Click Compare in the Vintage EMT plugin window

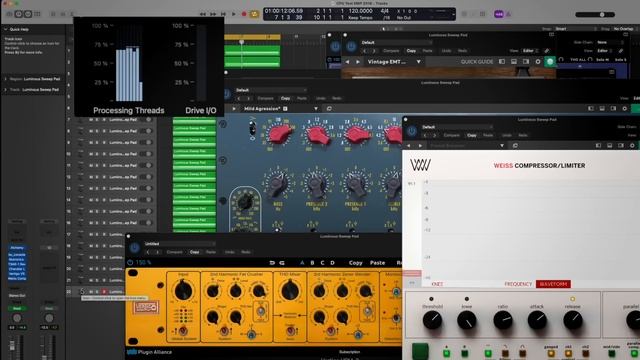[391, 51]
